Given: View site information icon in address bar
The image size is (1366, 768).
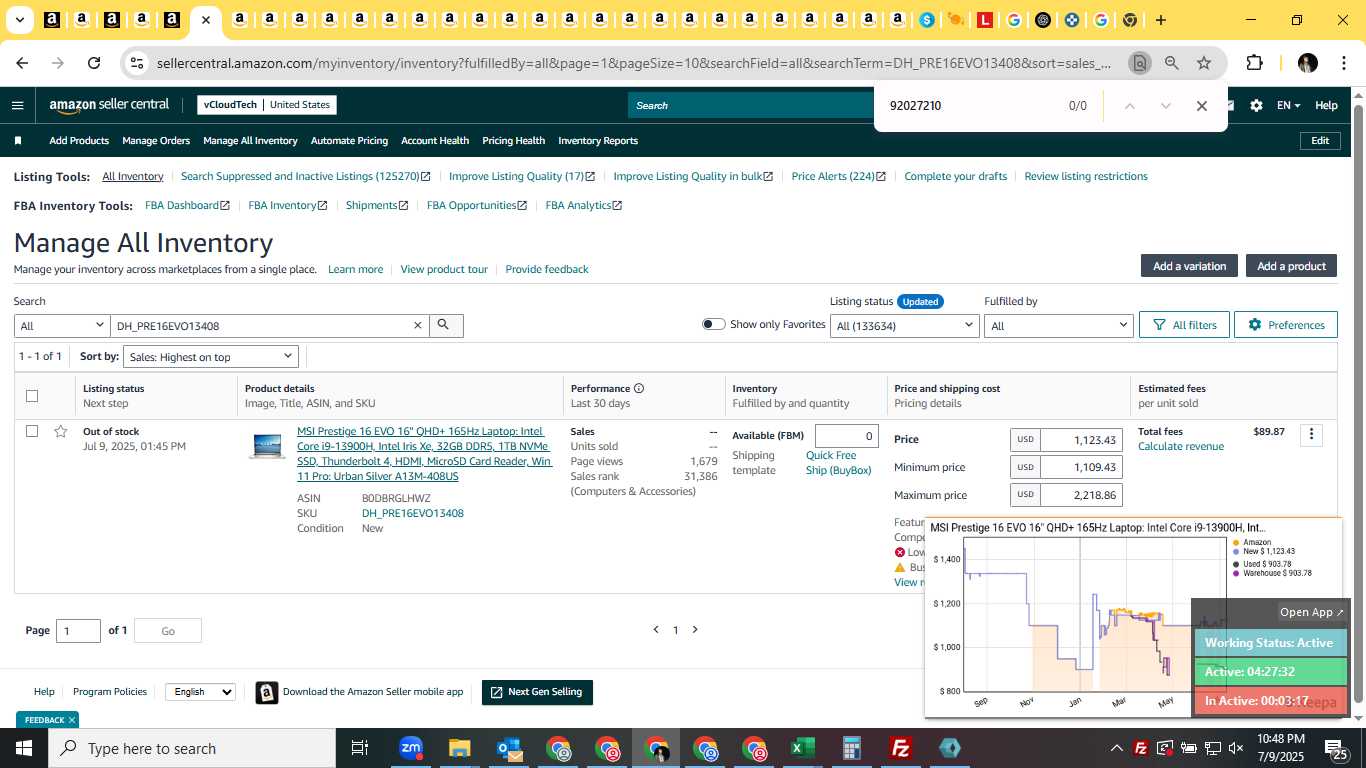Looking at the screenshot, I should 137,63.
